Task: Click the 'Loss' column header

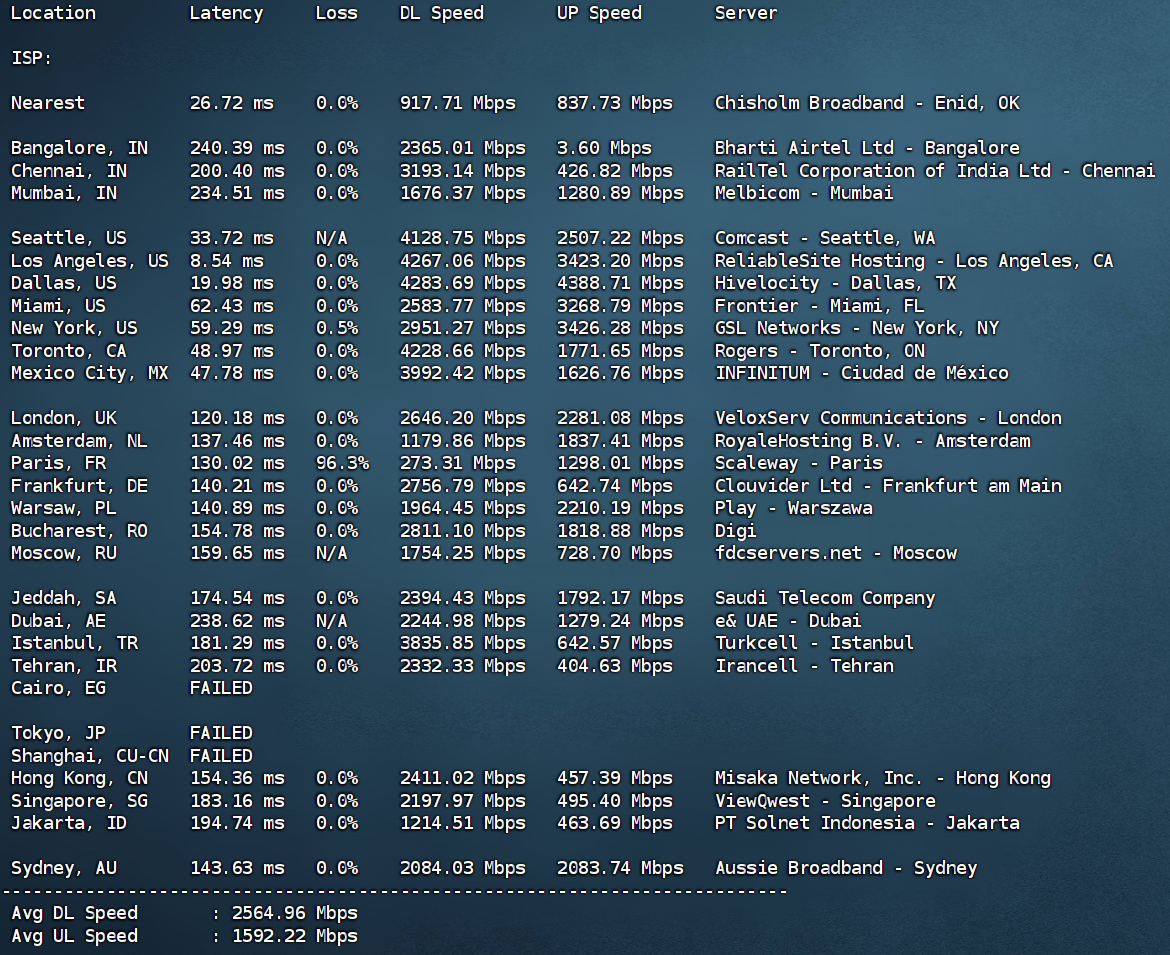Action: (x=337, y=13)
